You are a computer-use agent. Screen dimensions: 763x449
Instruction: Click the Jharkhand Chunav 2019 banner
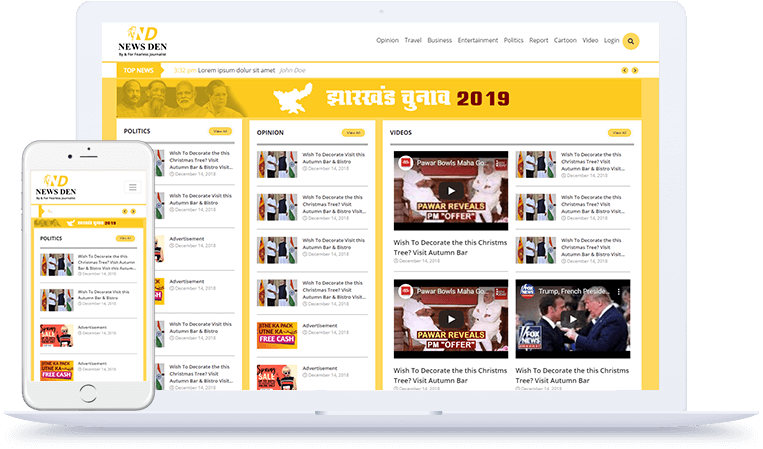point(379,98)
